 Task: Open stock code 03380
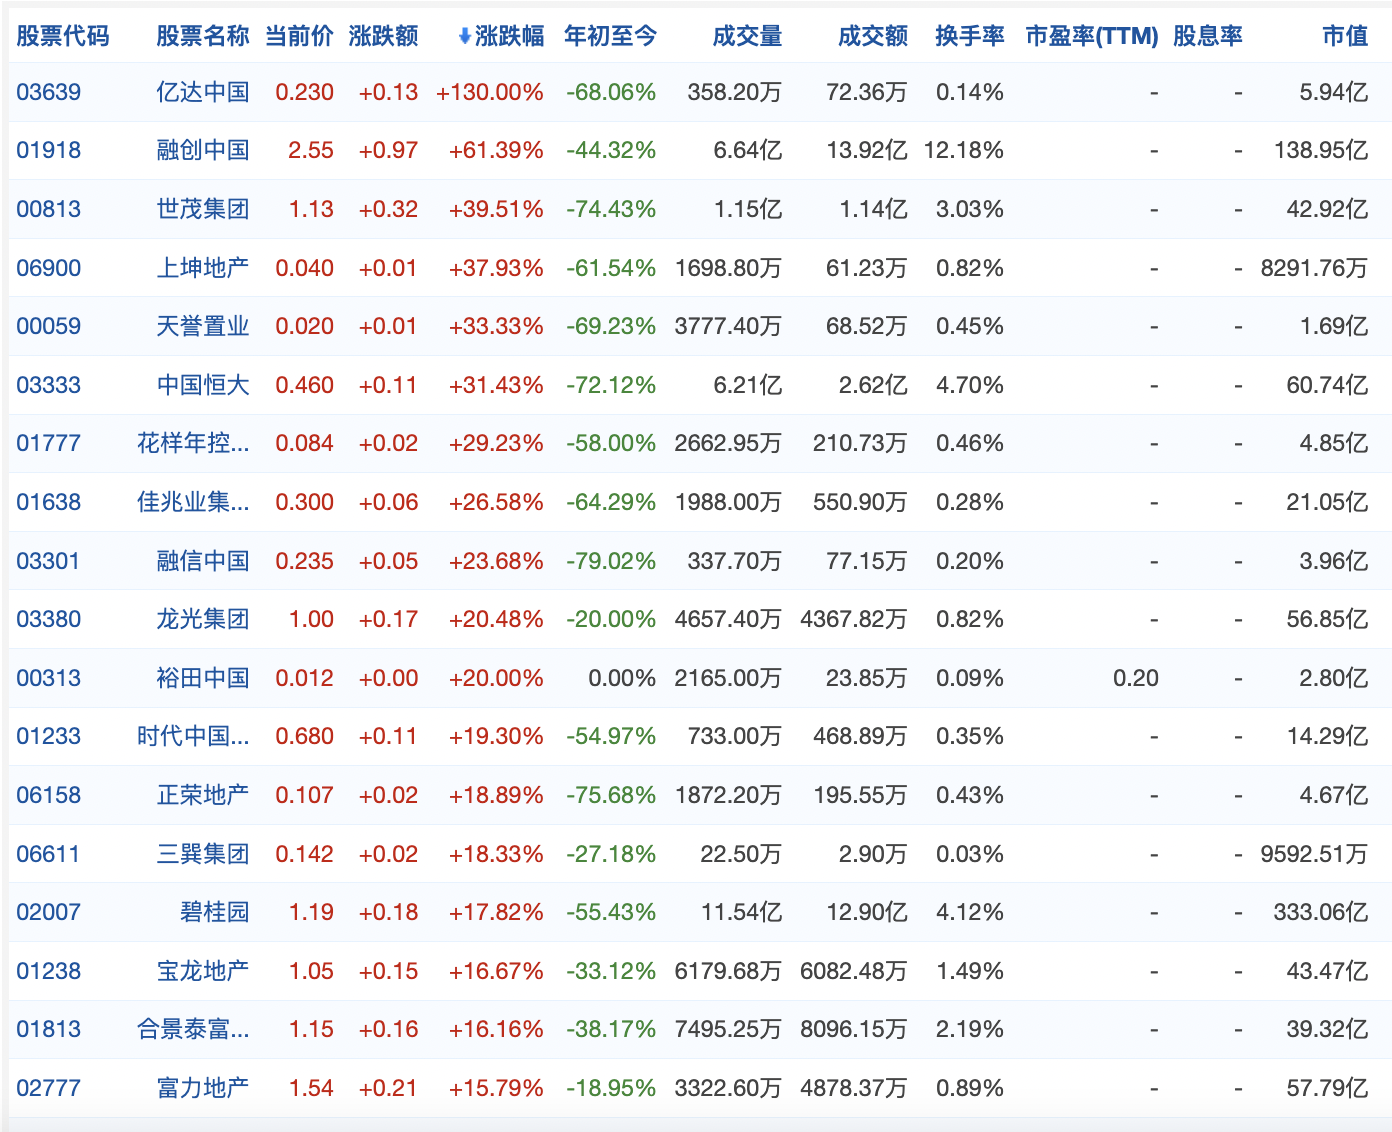pyautogui.click(x=49, y=619)
